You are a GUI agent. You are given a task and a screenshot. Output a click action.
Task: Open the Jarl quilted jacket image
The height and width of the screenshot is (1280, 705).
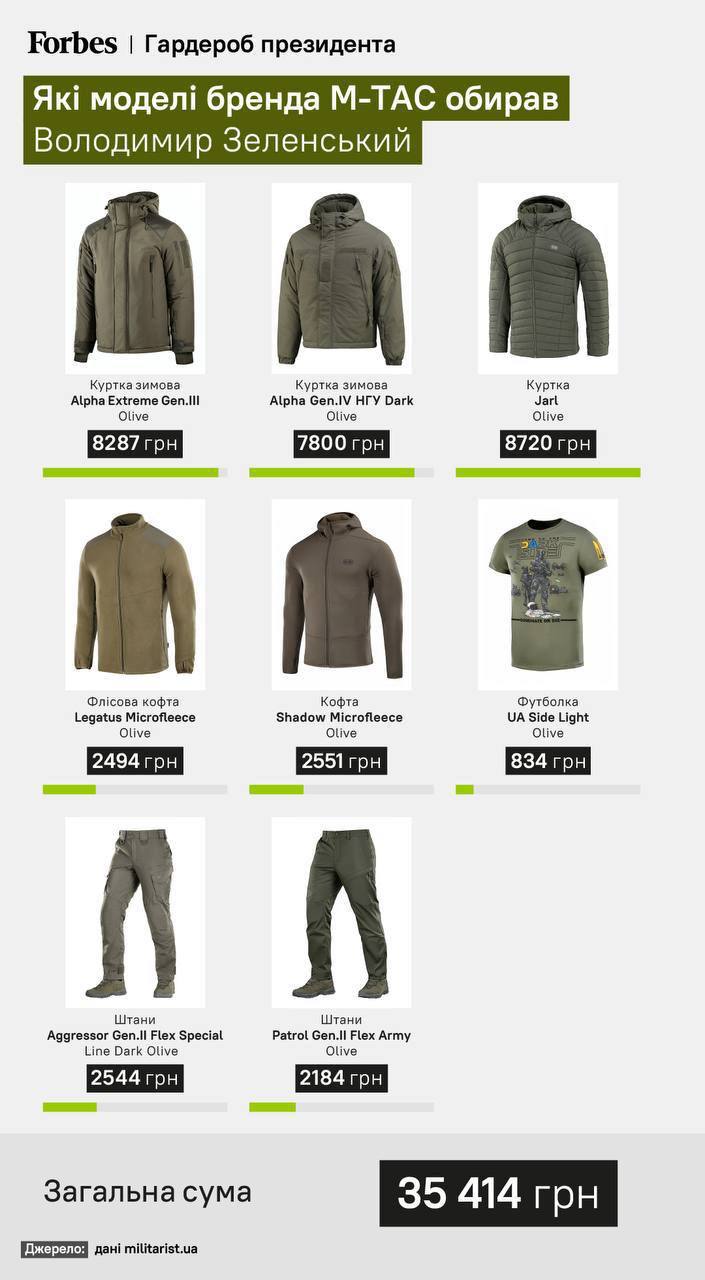[548, 278]
